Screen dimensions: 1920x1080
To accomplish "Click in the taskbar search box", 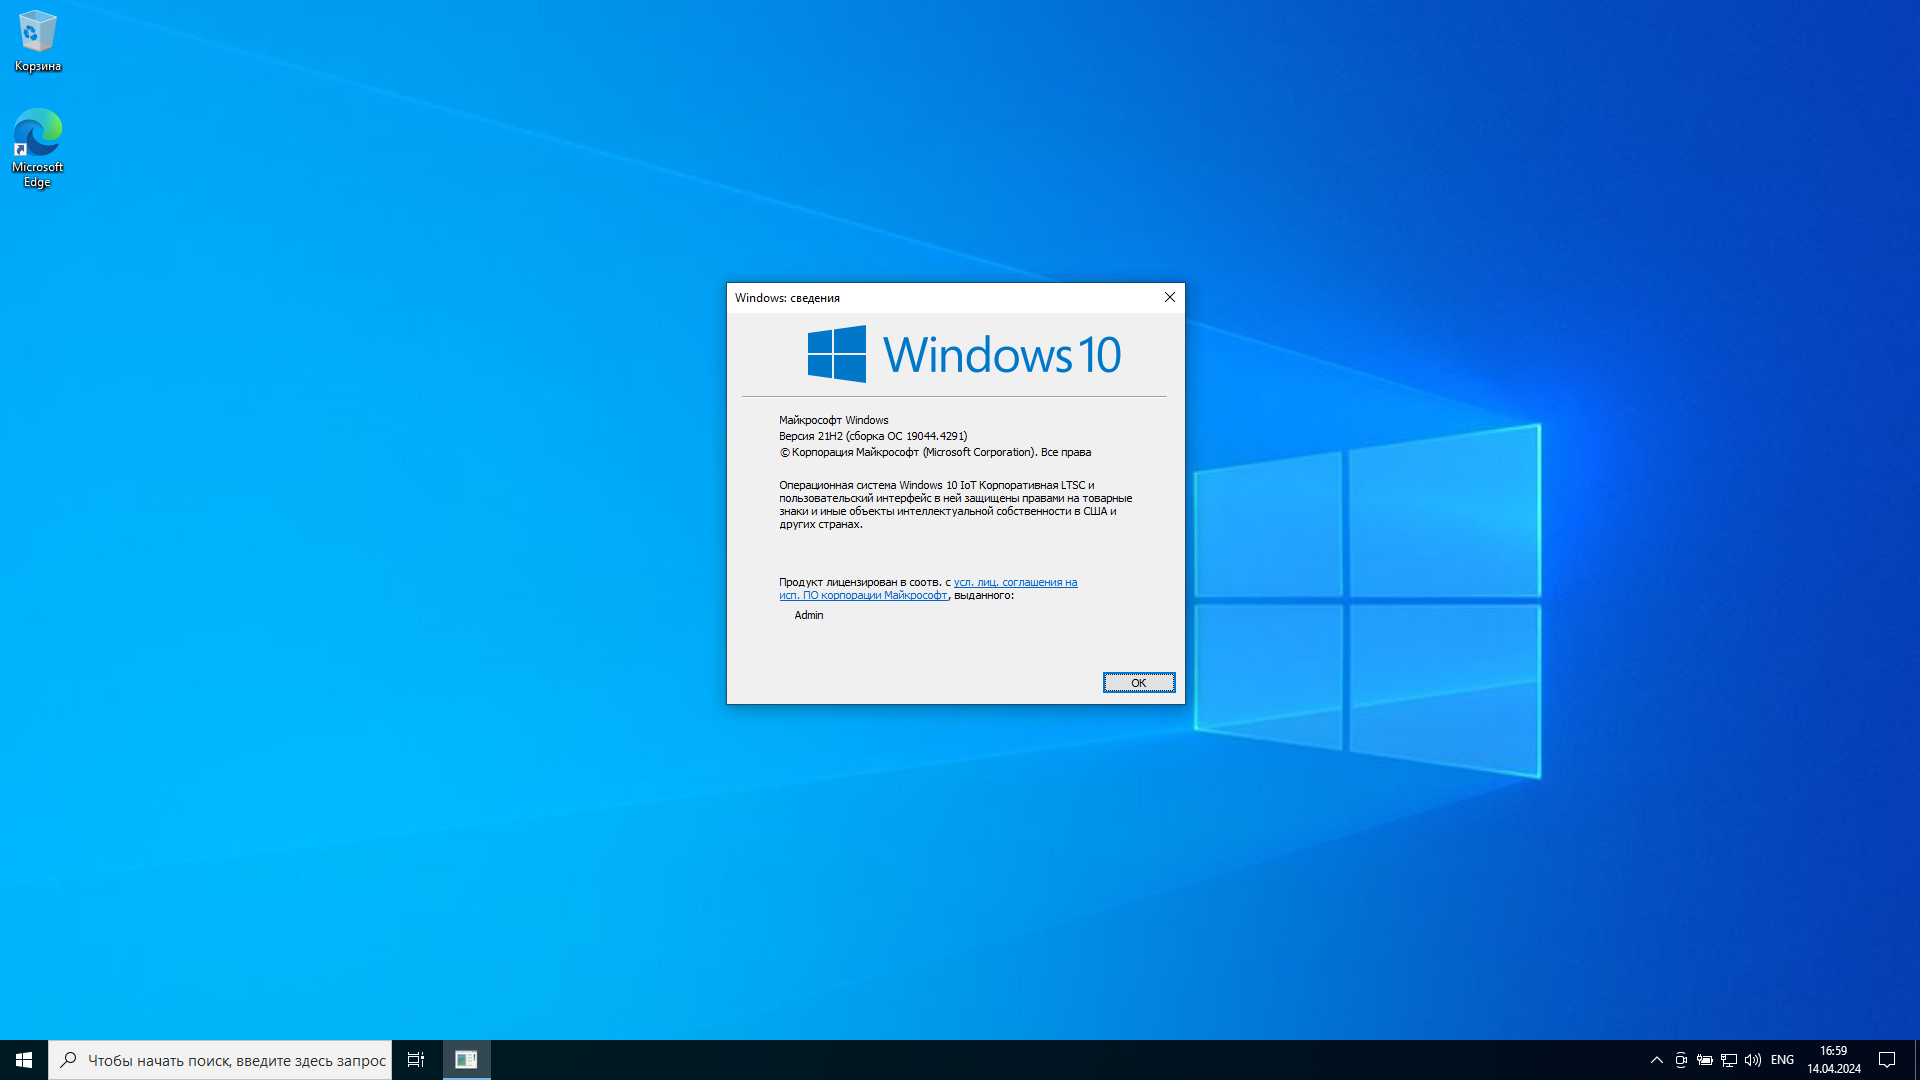I will point(236,1060).
